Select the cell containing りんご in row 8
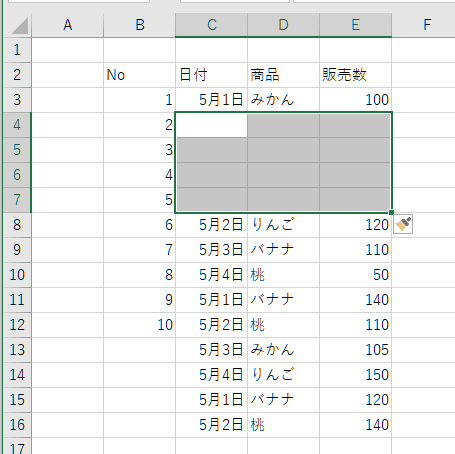 coord(283,225)
